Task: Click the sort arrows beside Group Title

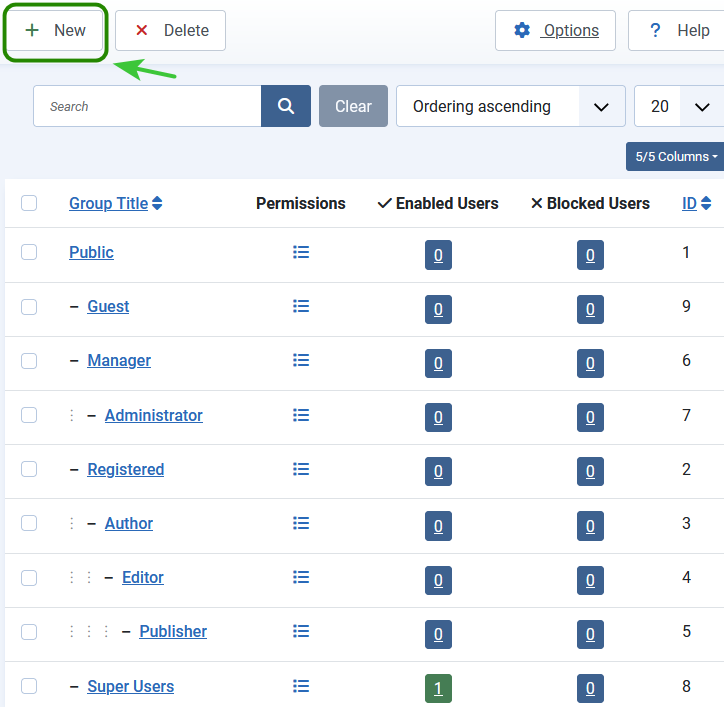Action: 157,203
